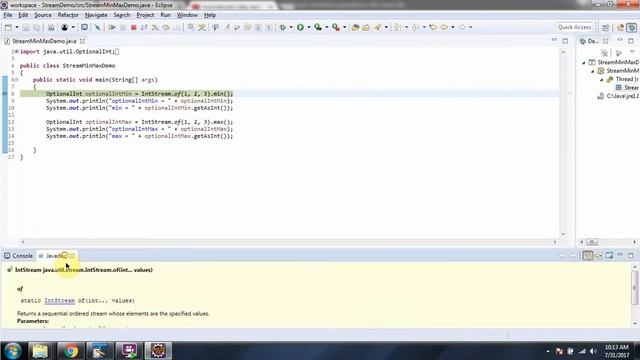The image size is (640, 360).
Task: Click the Disconnect debug icon
Action: pos(144,27)
